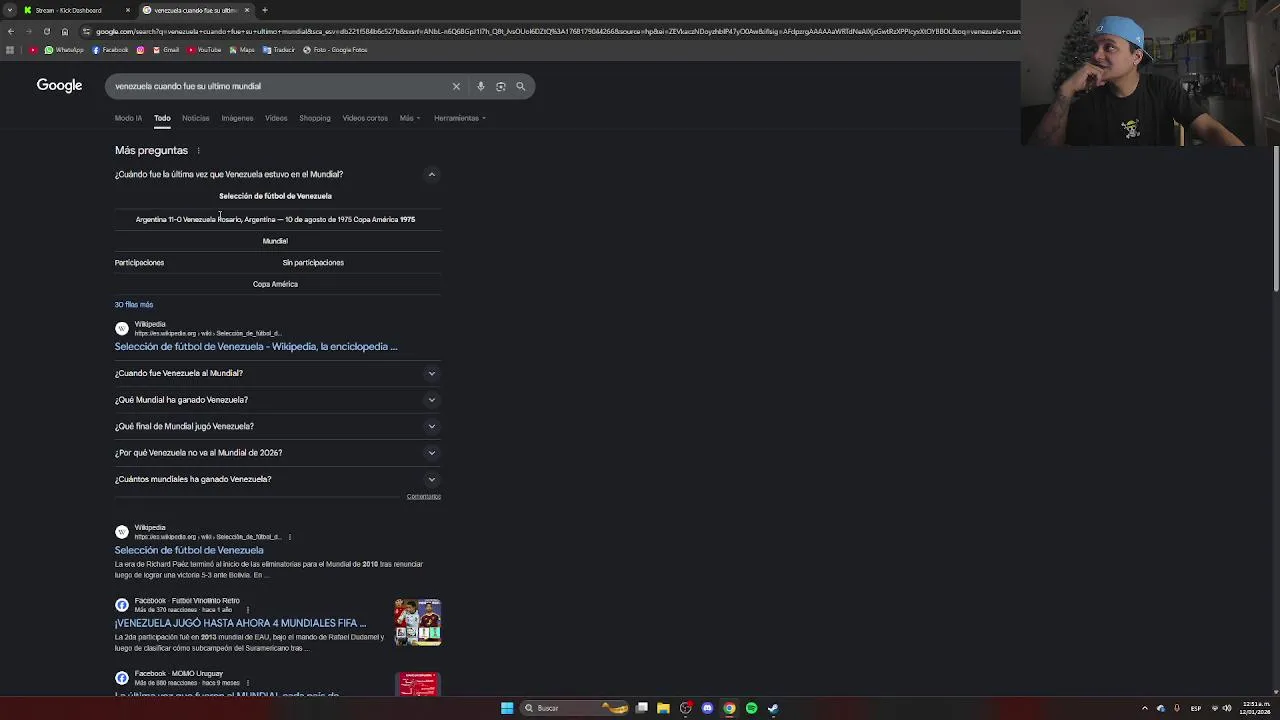Click the taskbar Buscar search box
This screenshot has height=720, width=1280.
(x=574, y=708)
